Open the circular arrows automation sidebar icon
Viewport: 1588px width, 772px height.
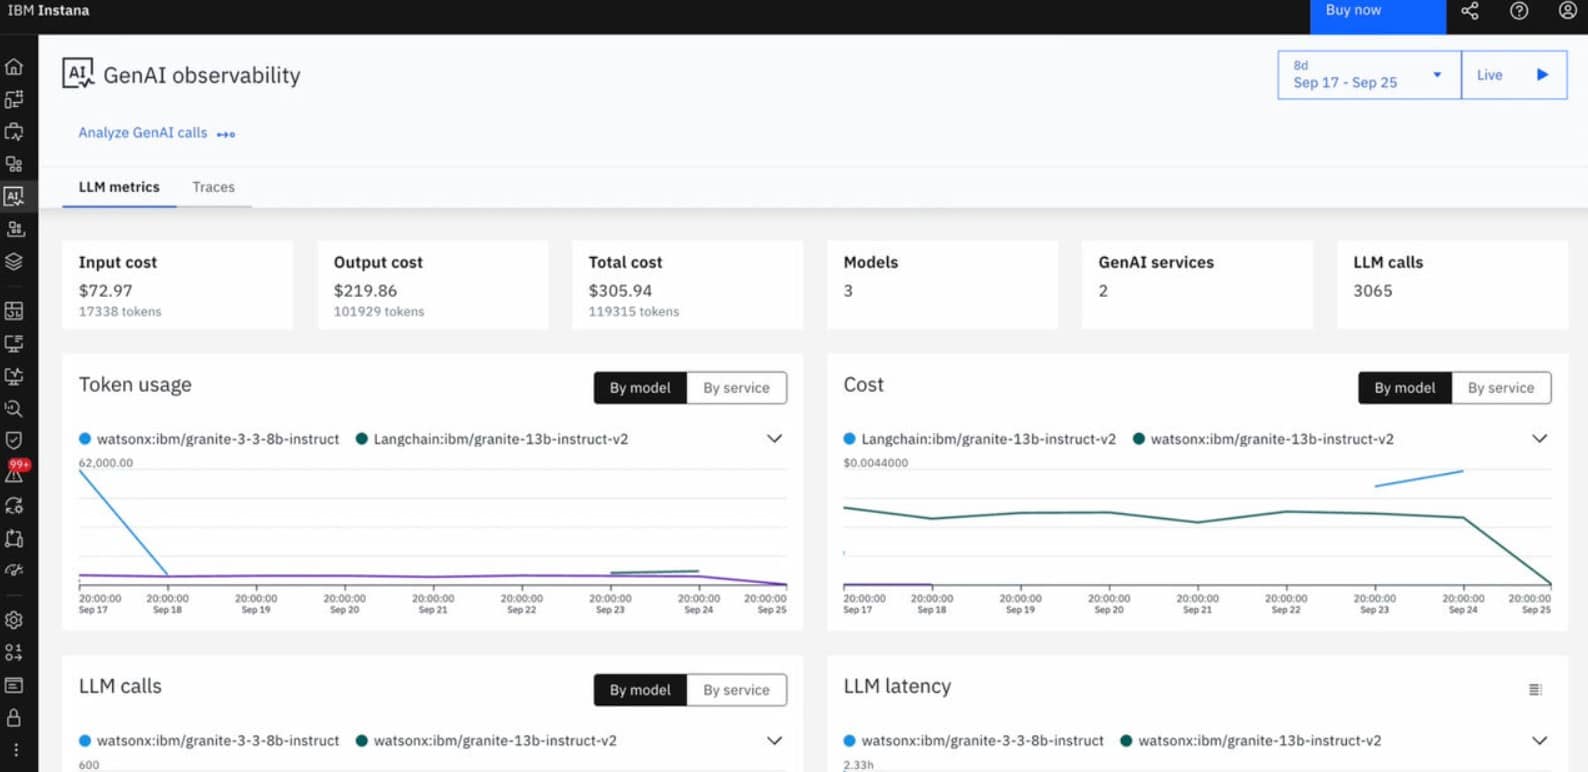(14, 506)
